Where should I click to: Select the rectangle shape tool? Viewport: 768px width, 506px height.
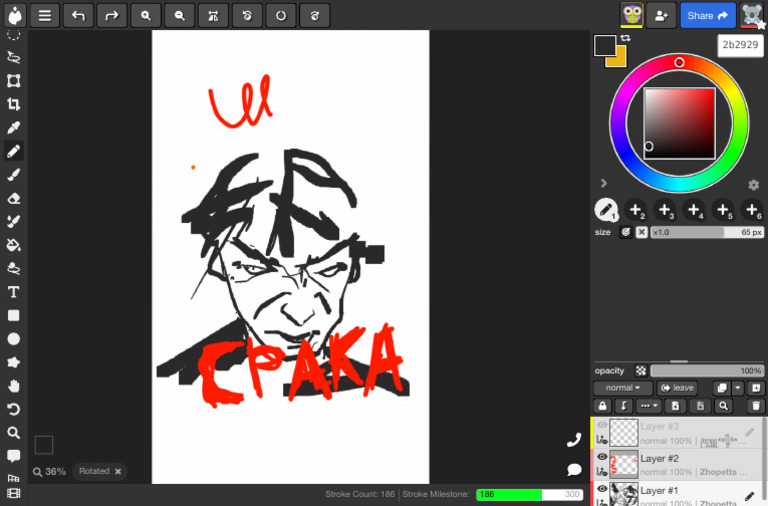[x=14, y=315]
